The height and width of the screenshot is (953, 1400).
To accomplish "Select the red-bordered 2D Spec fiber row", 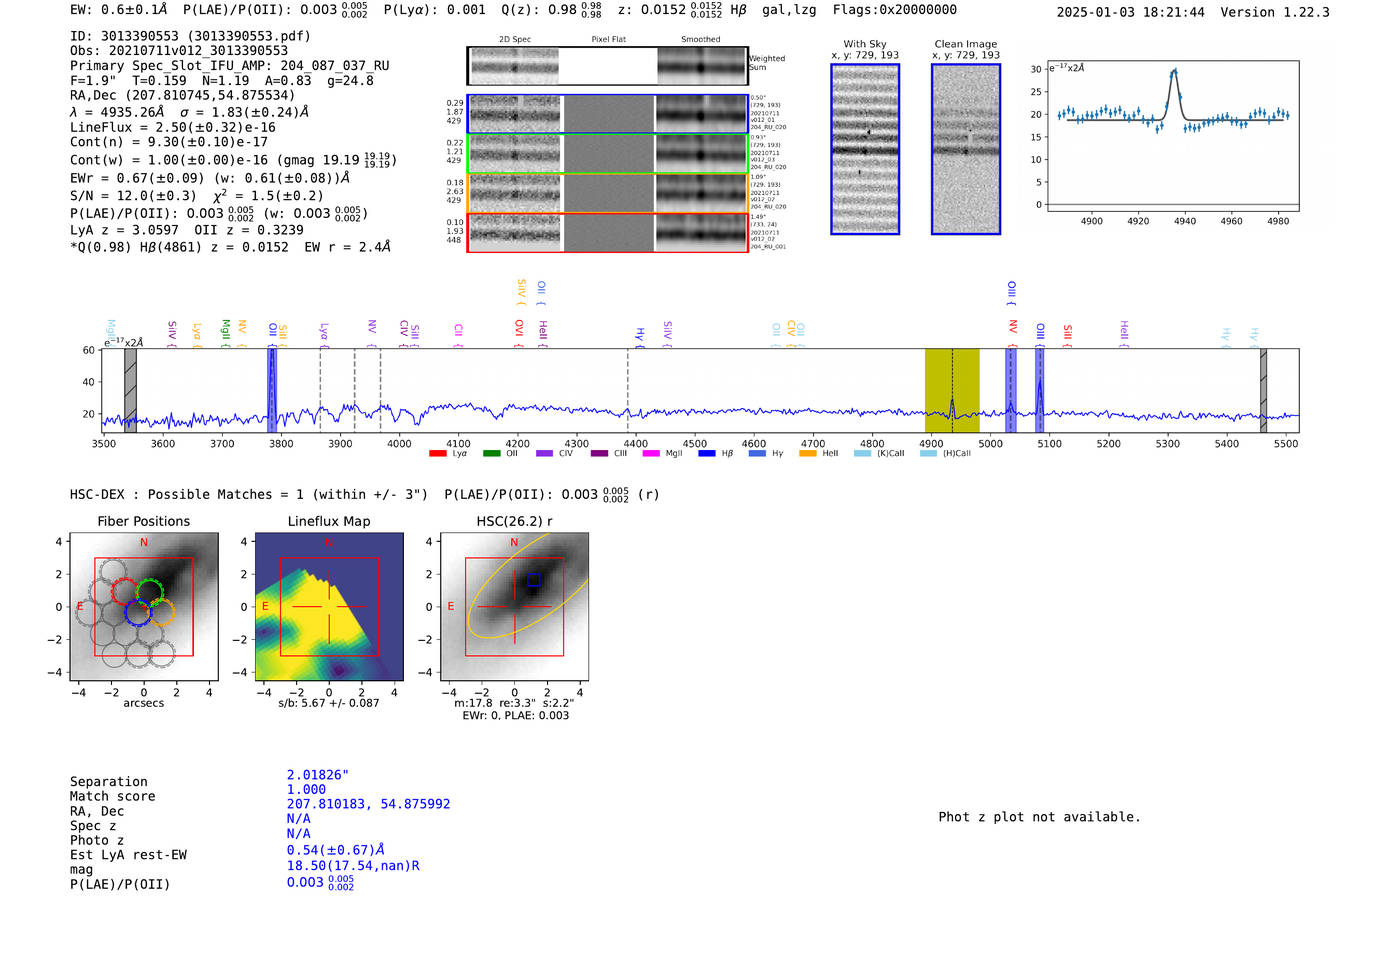I will click(607, 233).
